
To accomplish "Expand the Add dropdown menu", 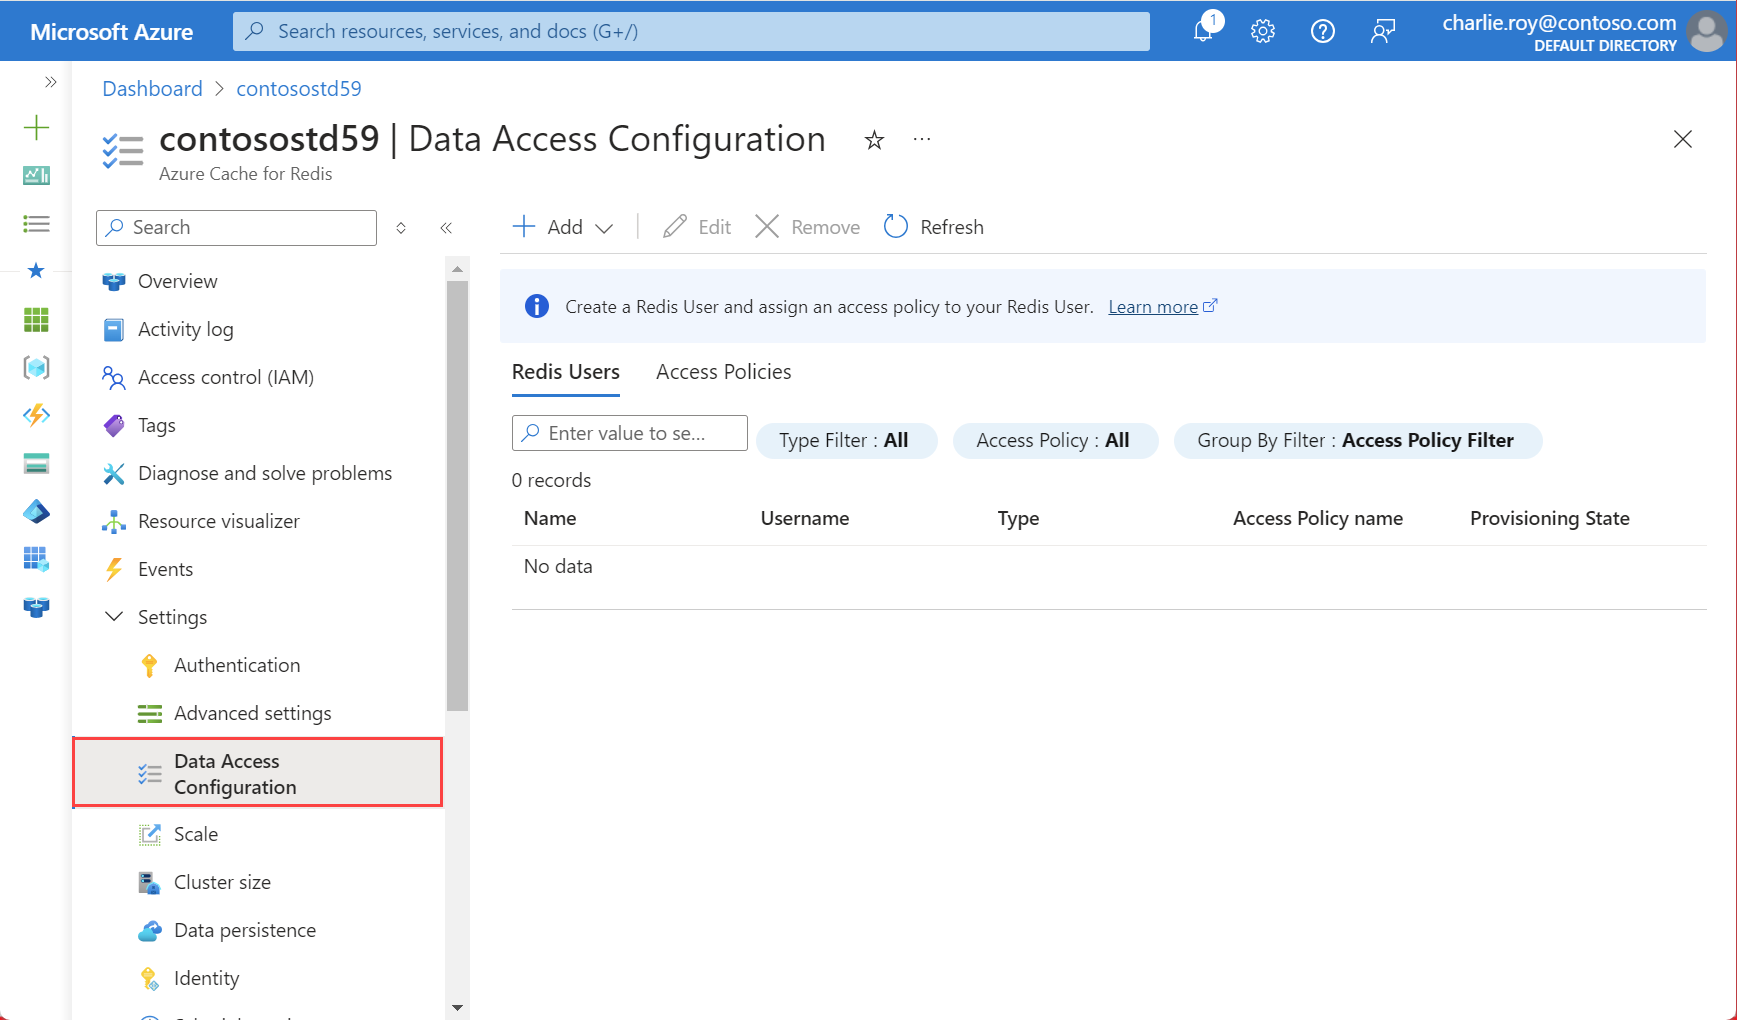I will tap(606, 227).
